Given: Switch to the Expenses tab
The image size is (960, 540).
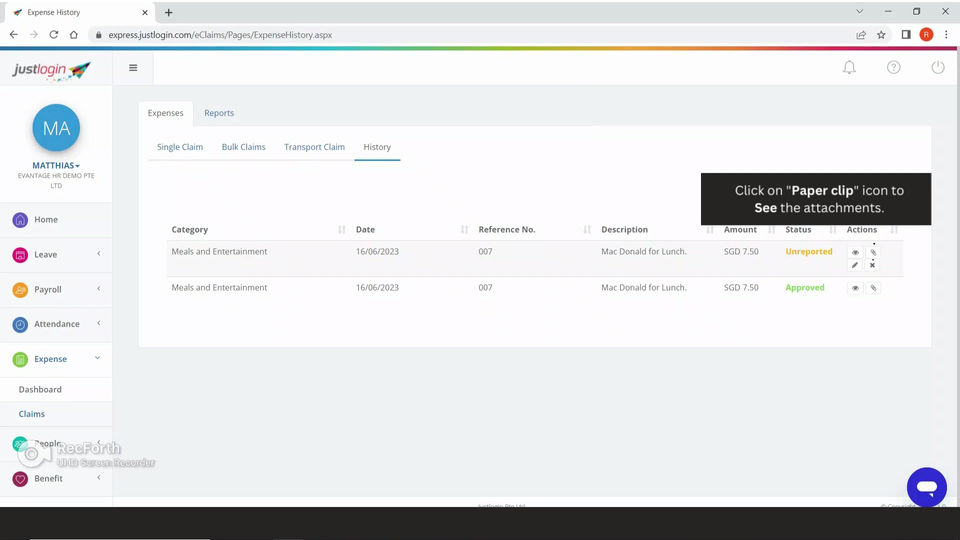Looking at the screenshot, I should coord(165,113).
